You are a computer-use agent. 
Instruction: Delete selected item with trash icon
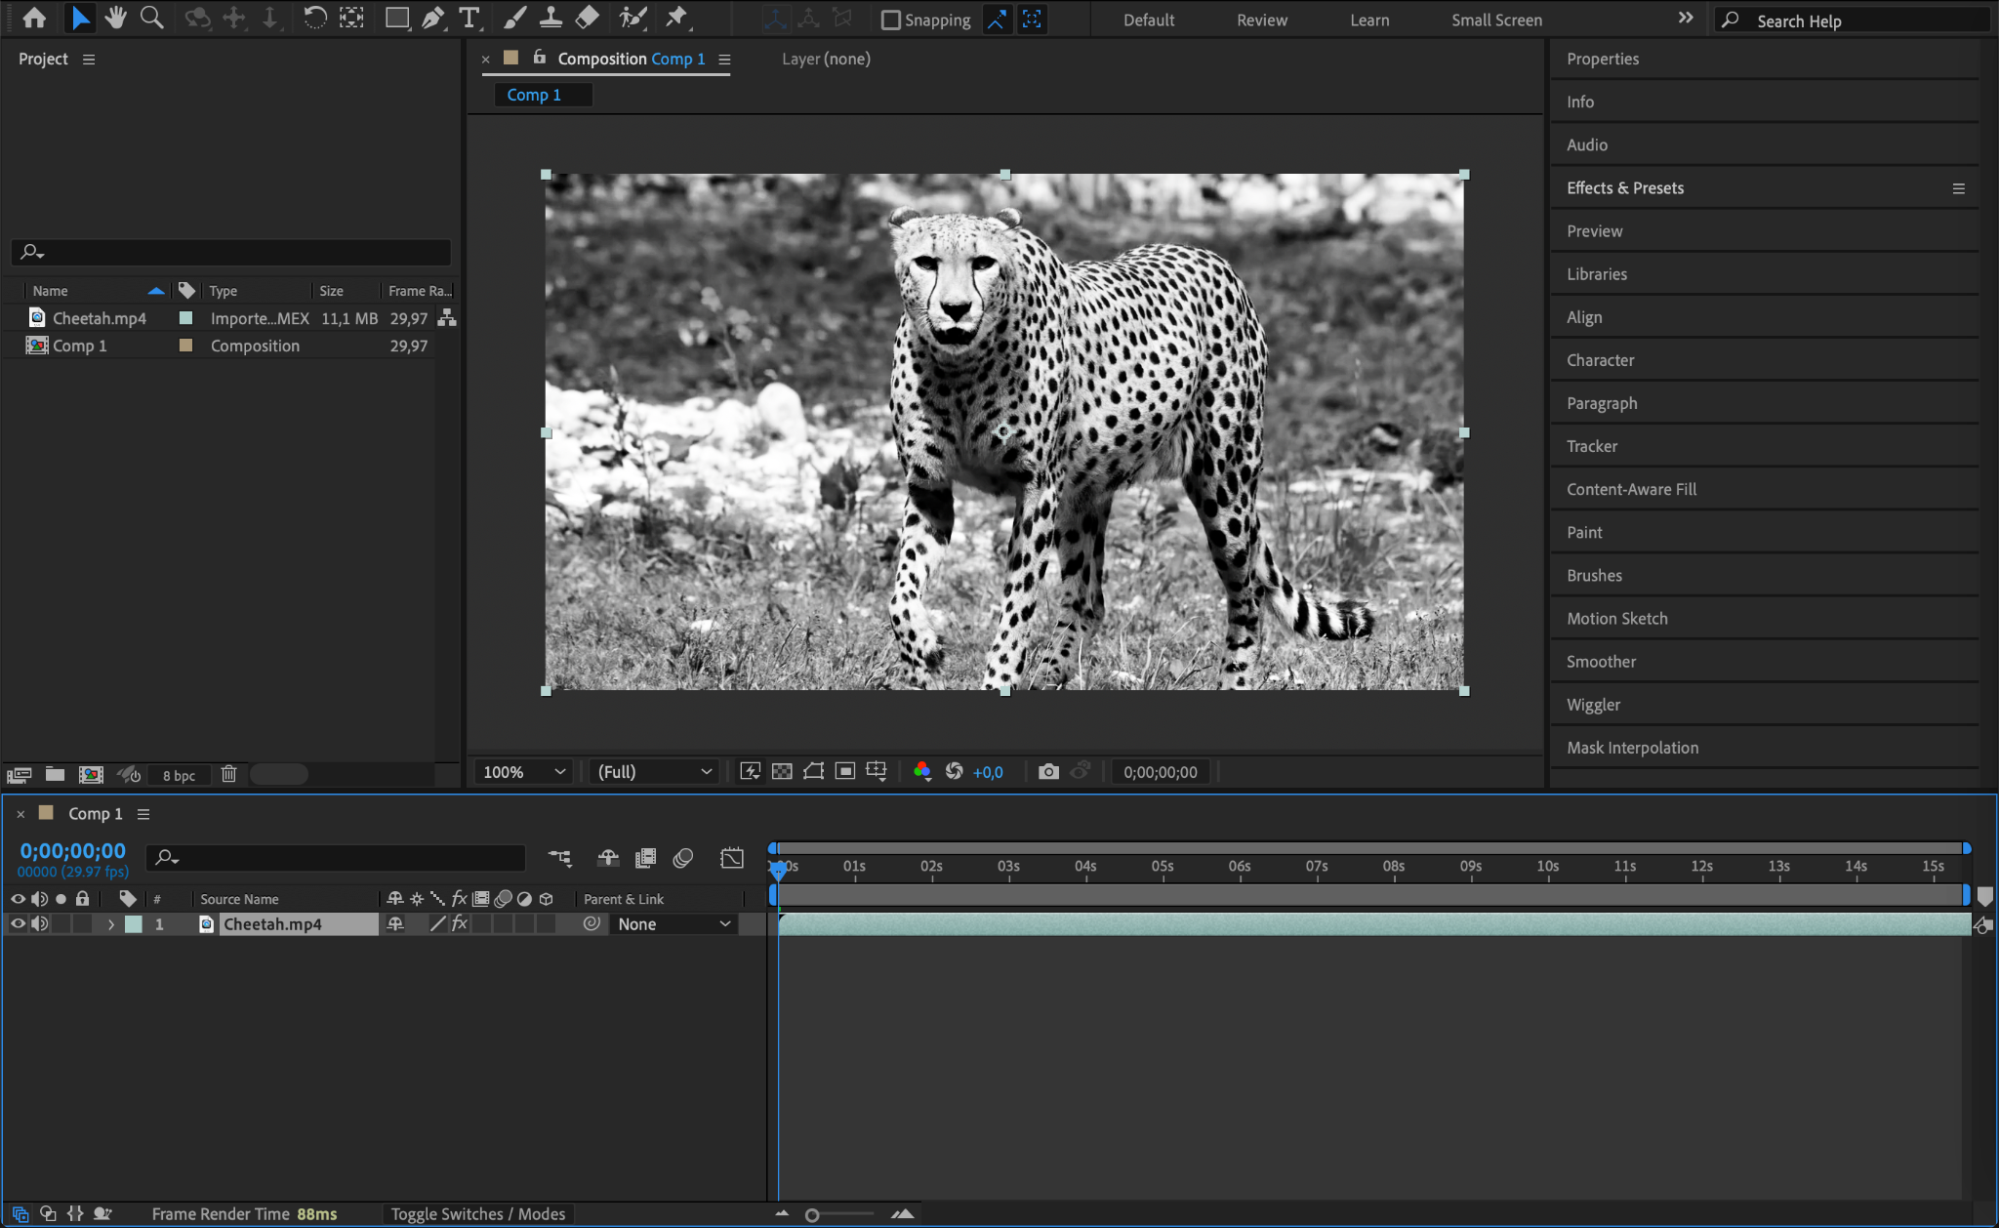(228, 774)
